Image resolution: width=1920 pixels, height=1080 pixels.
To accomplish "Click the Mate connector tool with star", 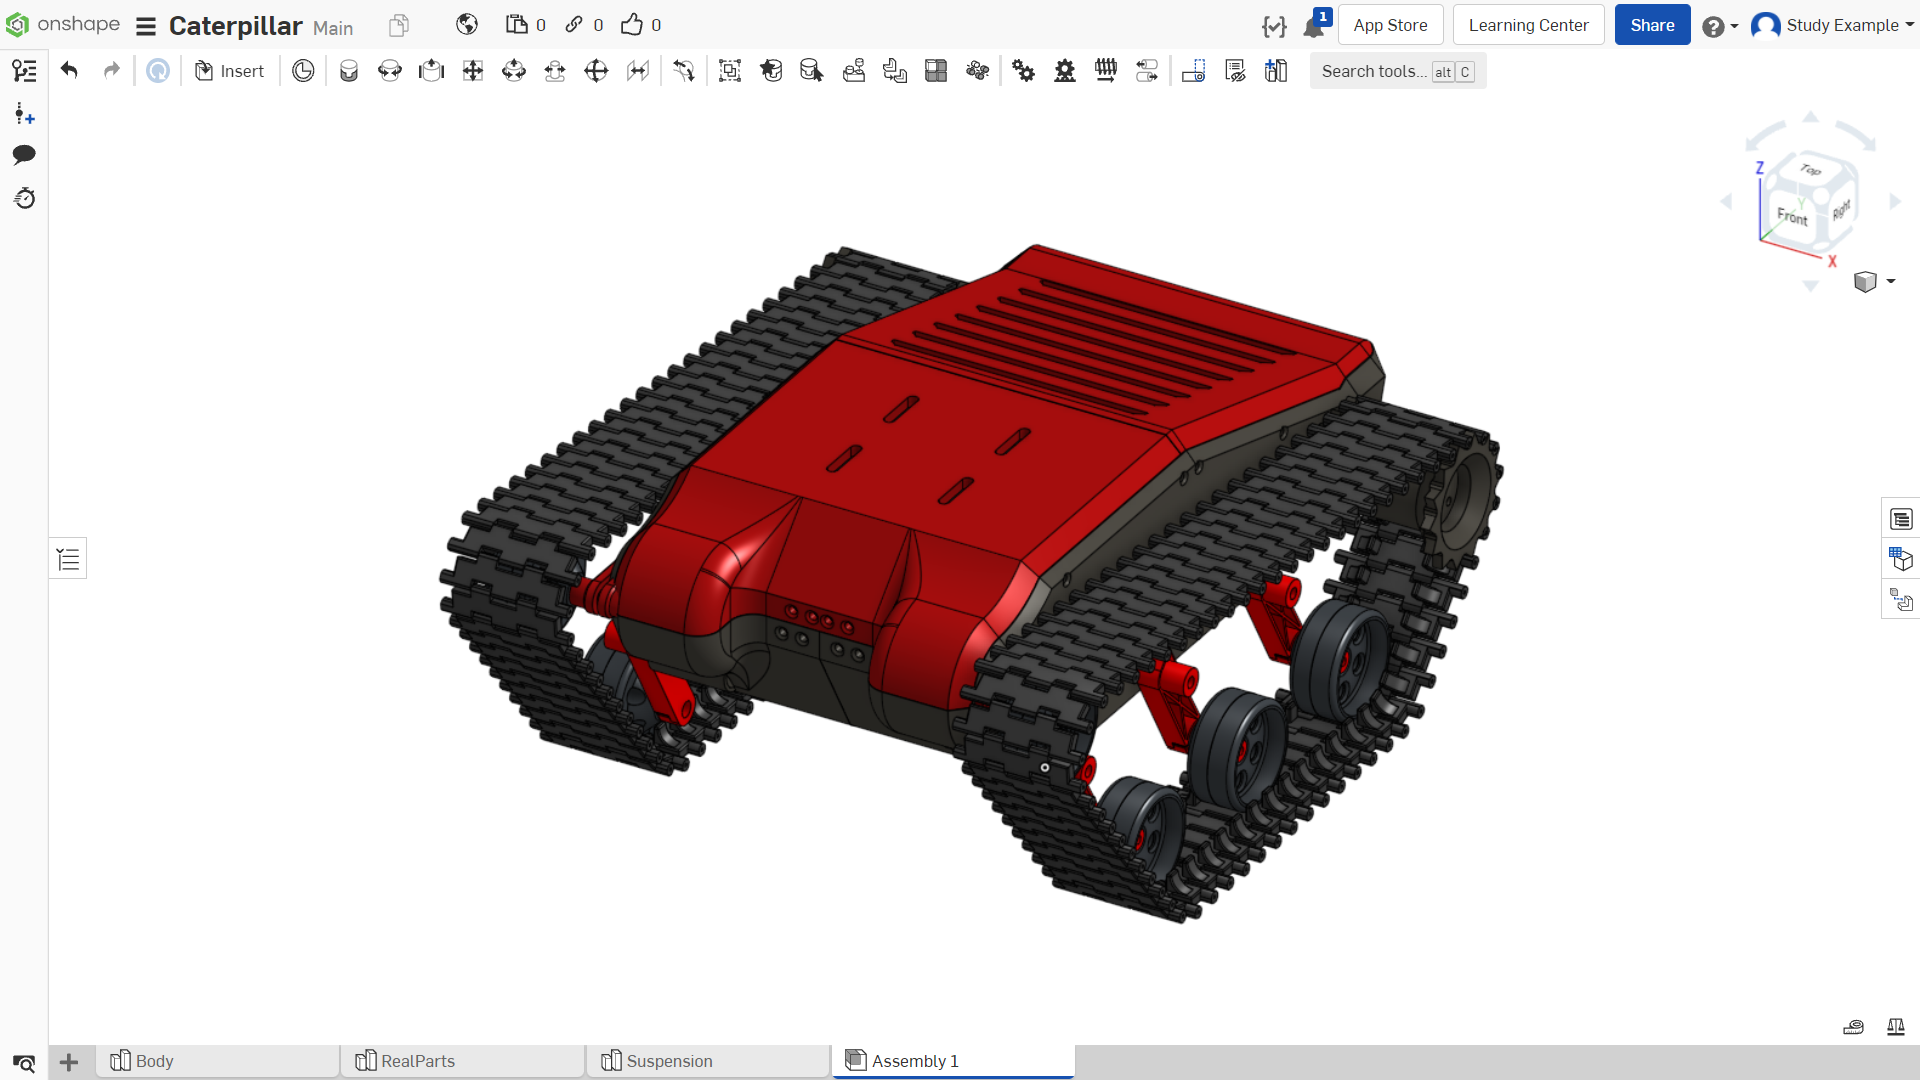I will coord(771,71).
